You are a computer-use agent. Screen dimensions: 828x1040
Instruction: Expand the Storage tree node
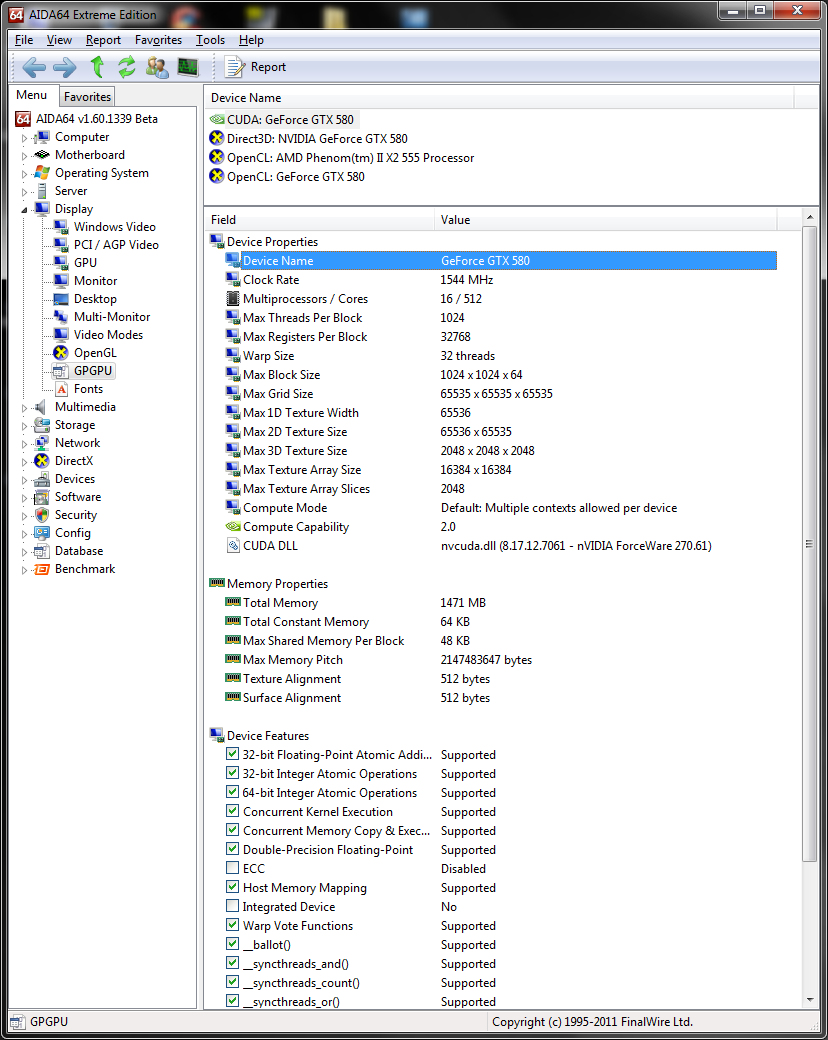tap(25, 426)
